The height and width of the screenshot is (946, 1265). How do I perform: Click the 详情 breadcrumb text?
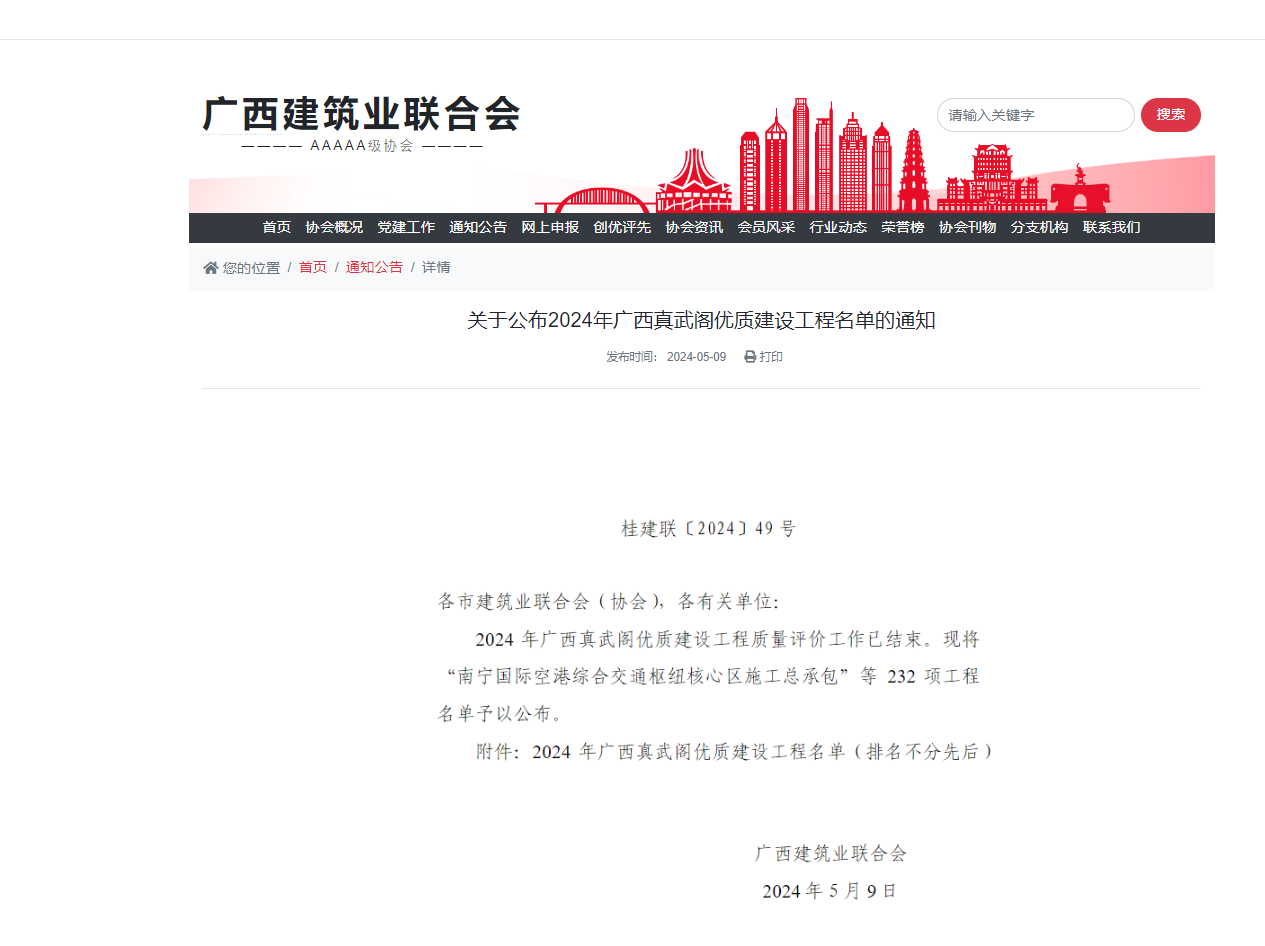tap(436, 268)
